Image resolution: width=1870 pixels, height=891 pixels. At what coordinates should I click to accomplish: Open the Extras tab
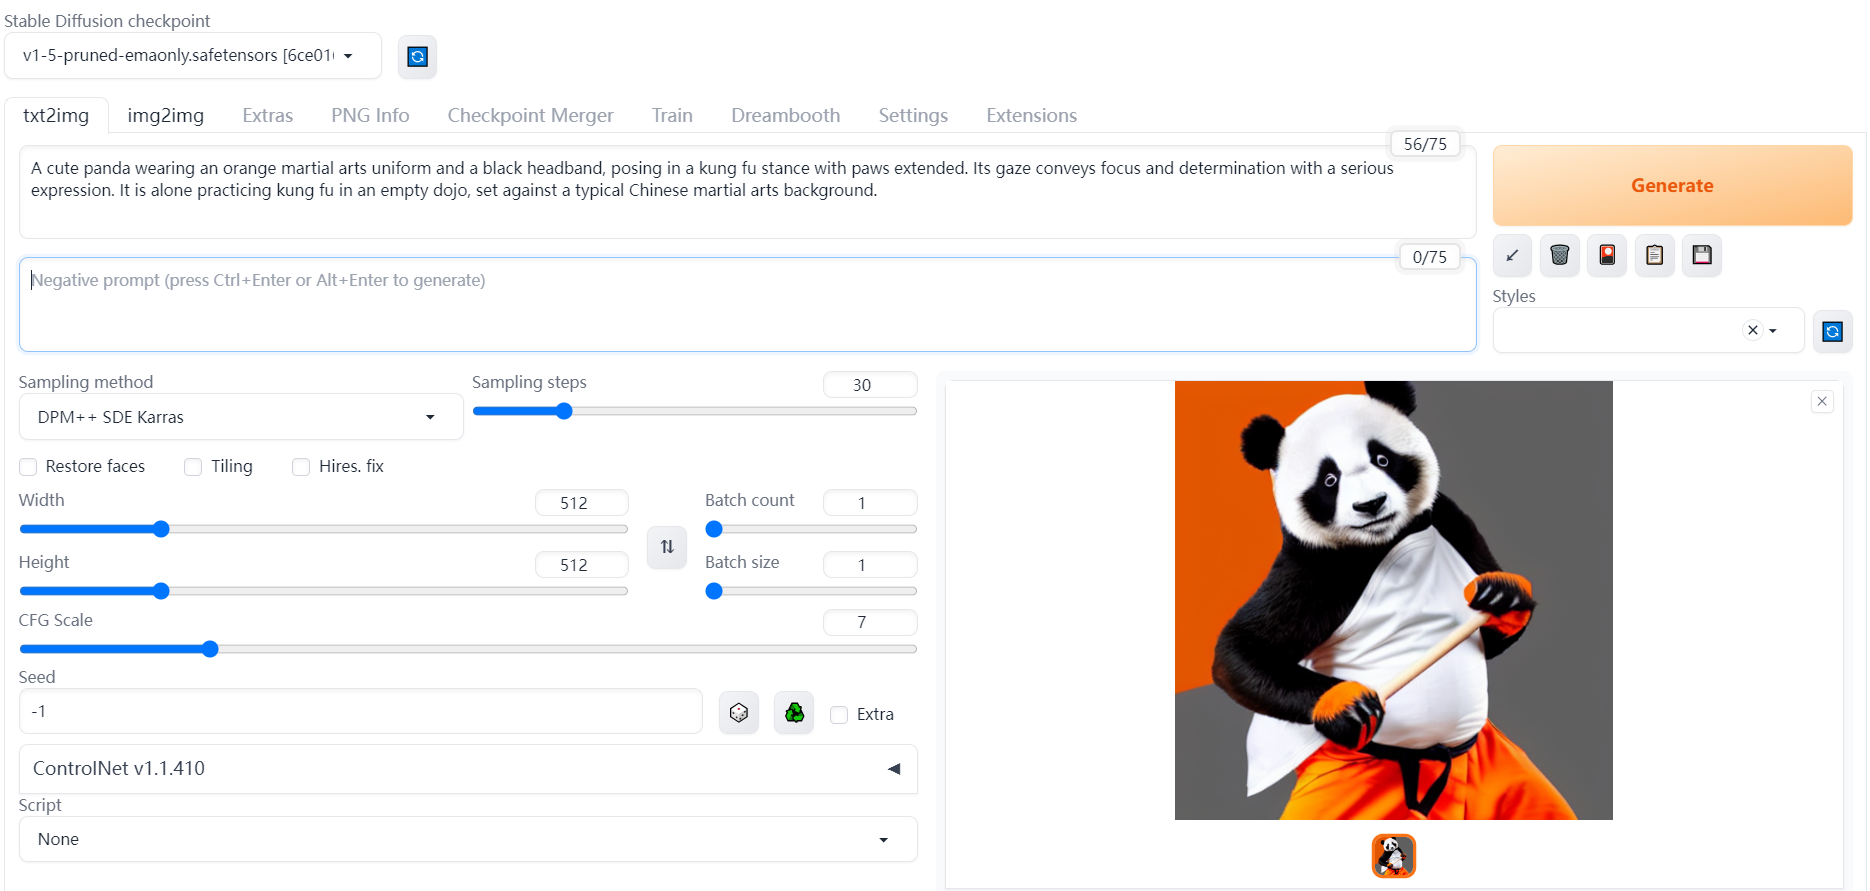(x=268, y=115)
